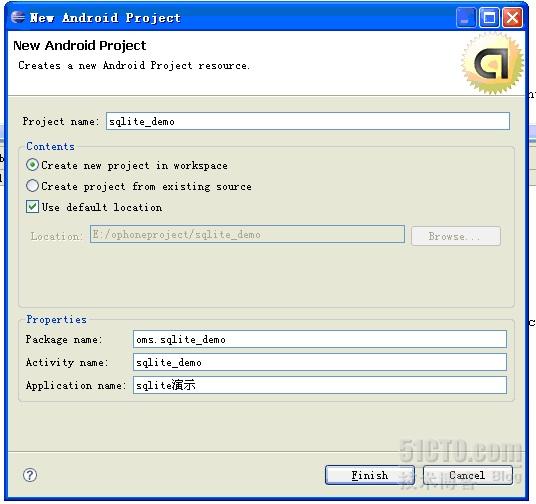This screenshot has width=536, height=504.
Task: Click the 'Activity name:' label
Action: coord(67,362)
